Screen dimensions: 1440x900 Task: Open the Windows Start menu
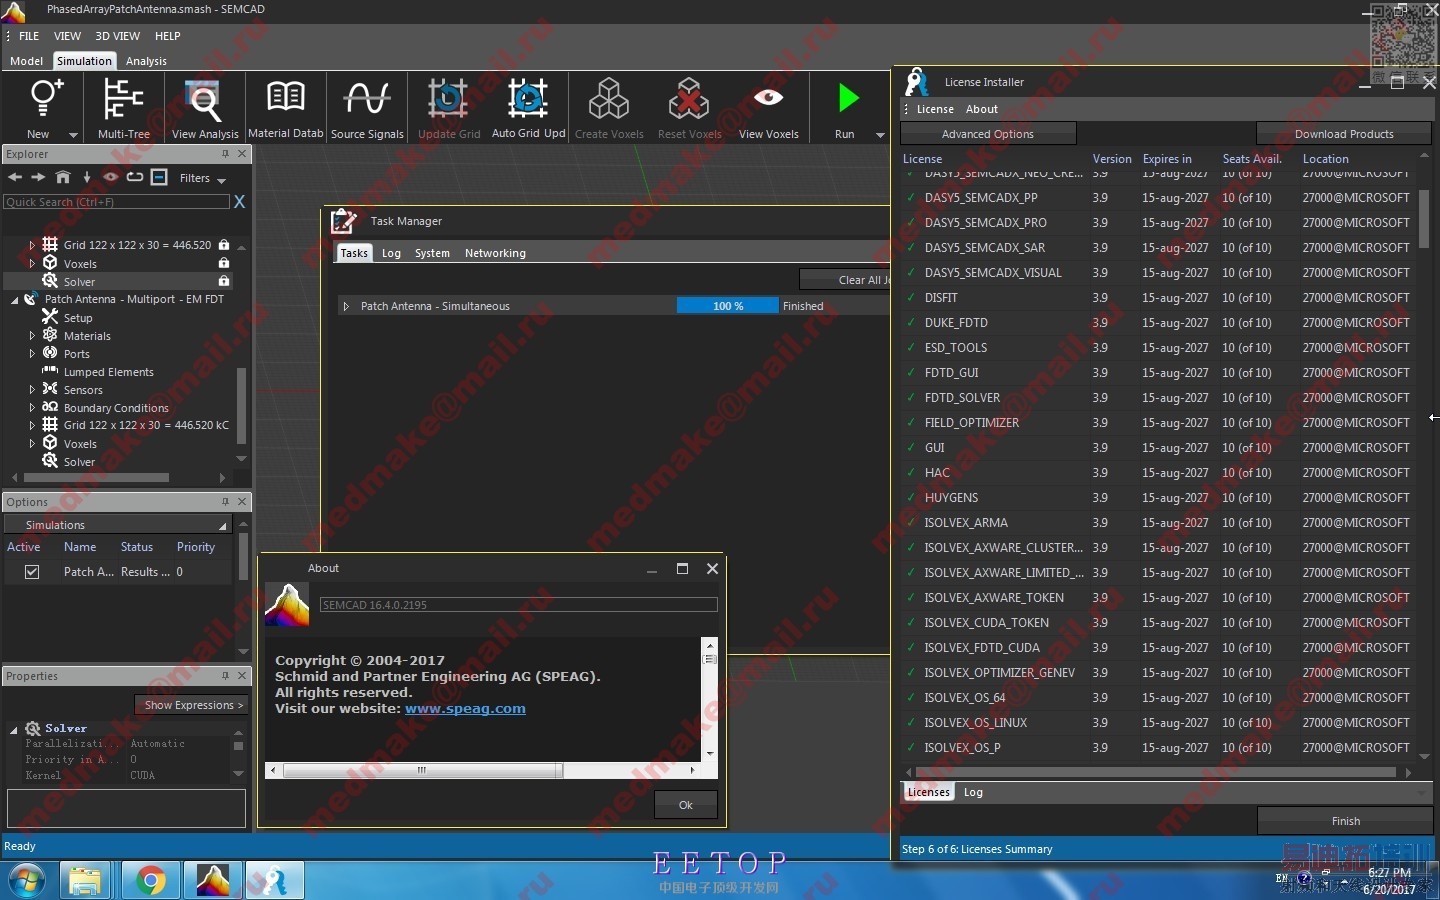coord(27,881)
